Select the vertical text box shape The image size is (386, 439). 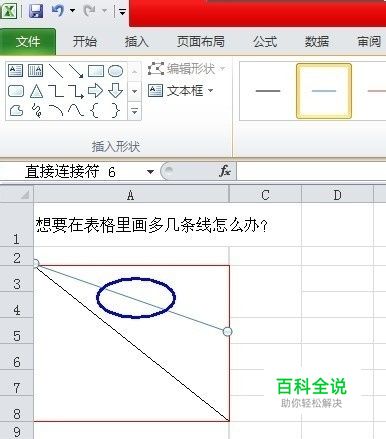point(35,71)
